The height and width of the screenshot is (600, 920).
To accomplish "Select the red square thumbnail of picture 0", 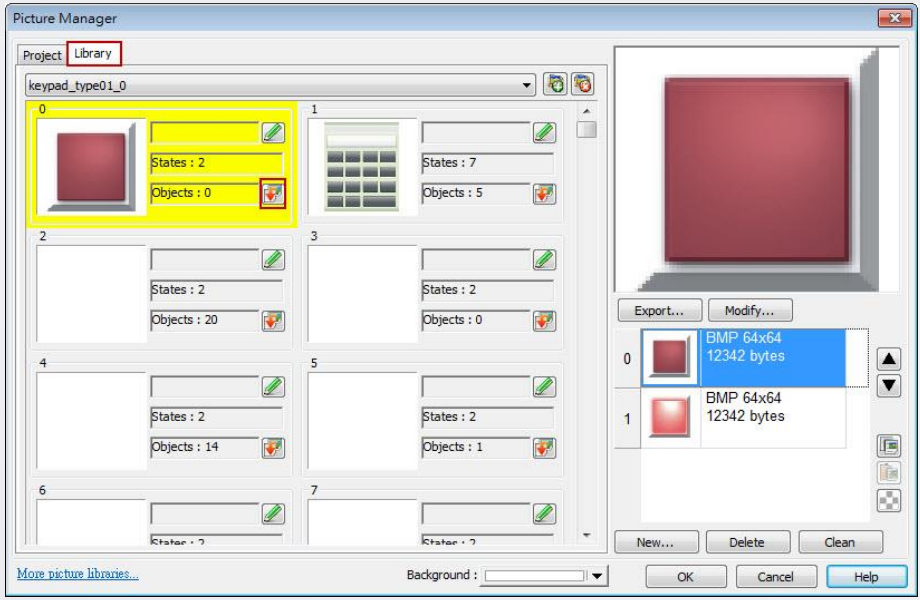I will pyautogui.click(x=91, y=167).
